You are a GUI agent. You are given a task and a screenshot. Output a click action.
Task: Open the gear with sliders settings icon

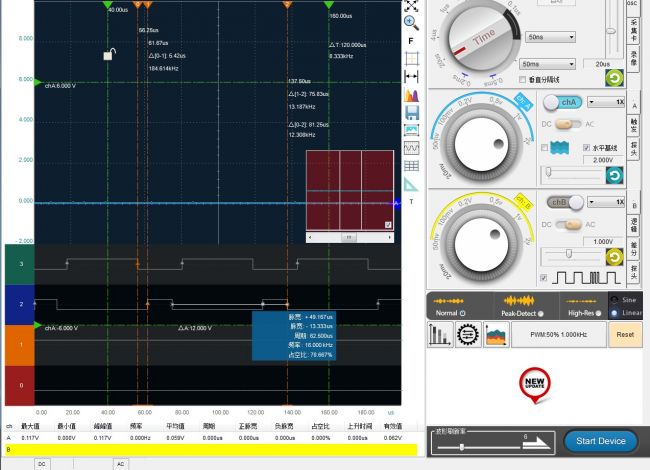[x=468, y=334]
